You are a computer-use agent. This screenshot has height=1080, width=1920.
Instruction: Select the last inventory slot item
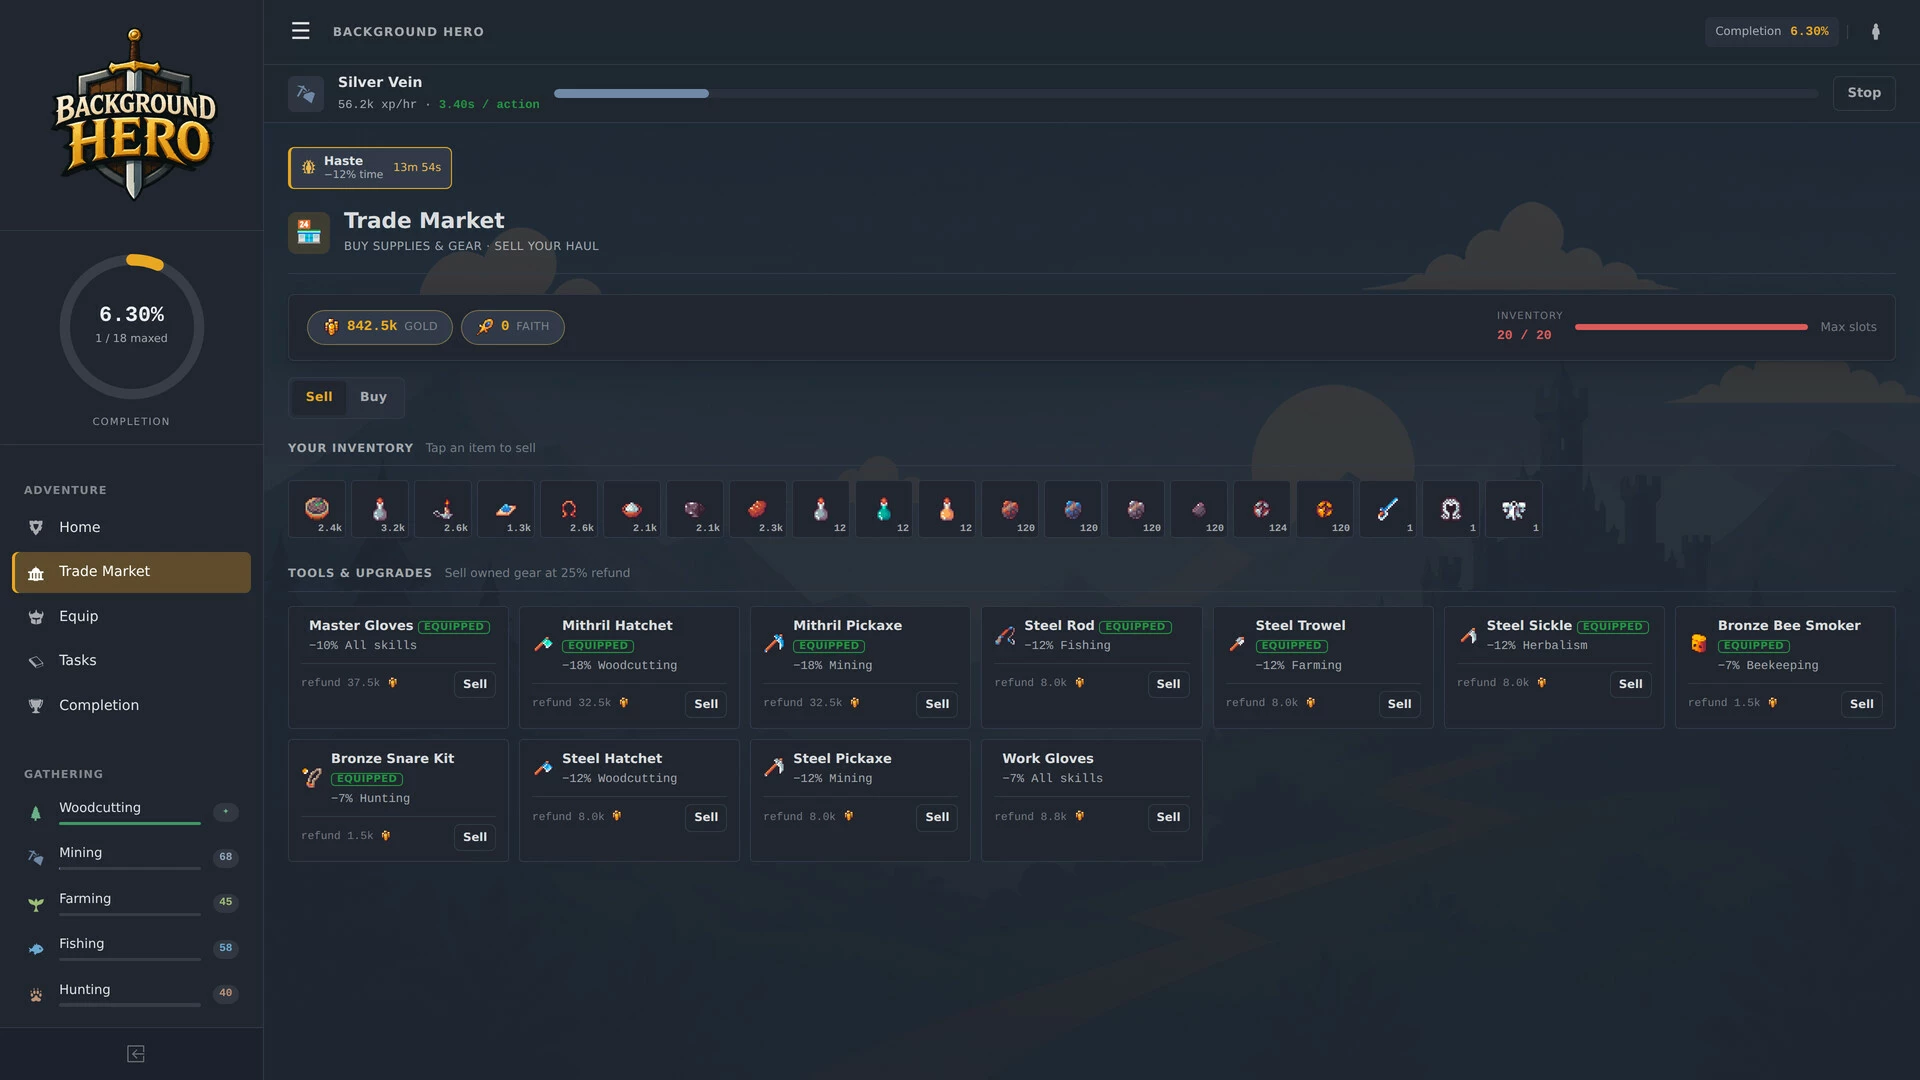coord(1514,509)
